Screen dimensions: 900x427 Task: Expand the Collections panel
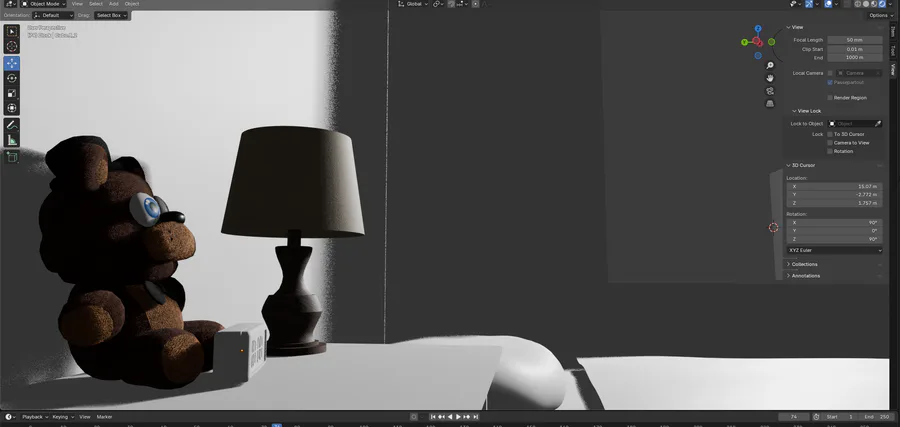pyautogui.click(x=804, y=264)
